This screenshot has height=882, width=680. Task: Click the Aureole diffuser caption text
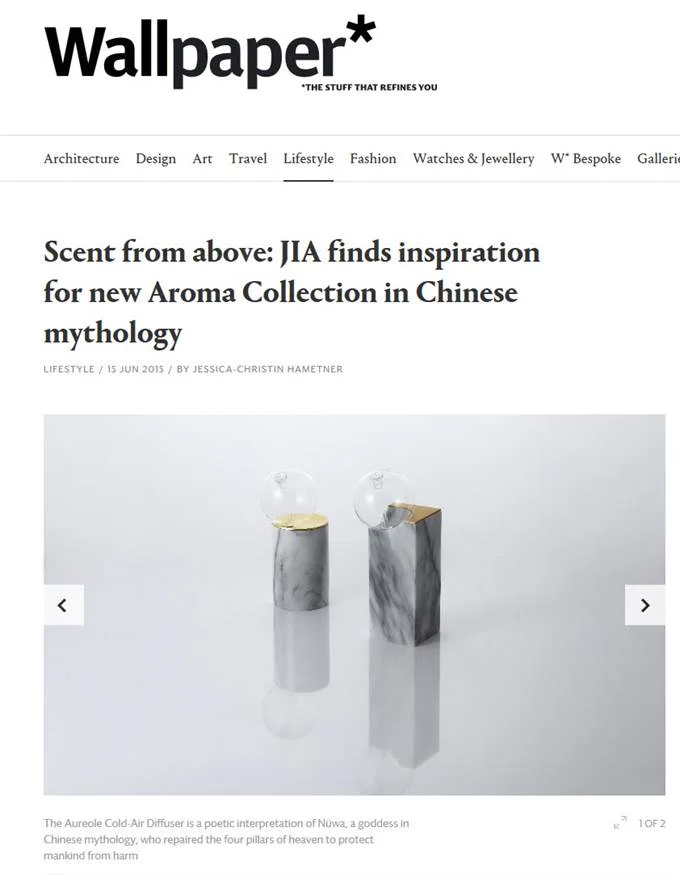coord(226,839)
